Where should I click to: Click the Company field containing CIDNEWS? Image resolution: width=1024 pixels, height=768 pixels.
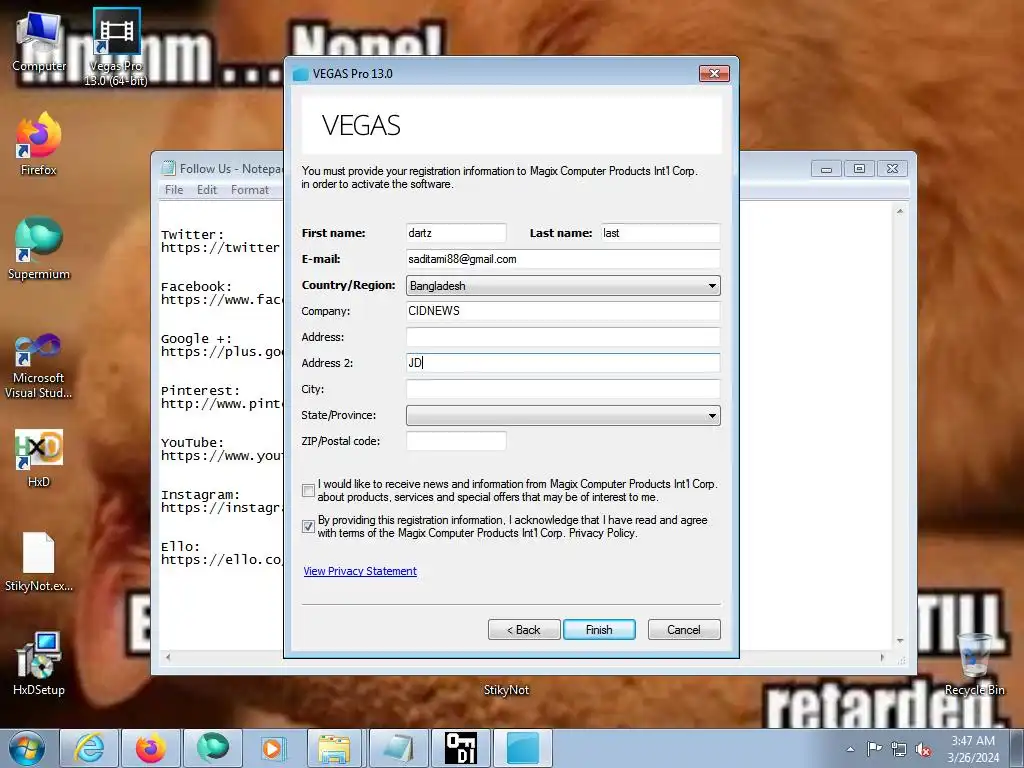[563, 311]
